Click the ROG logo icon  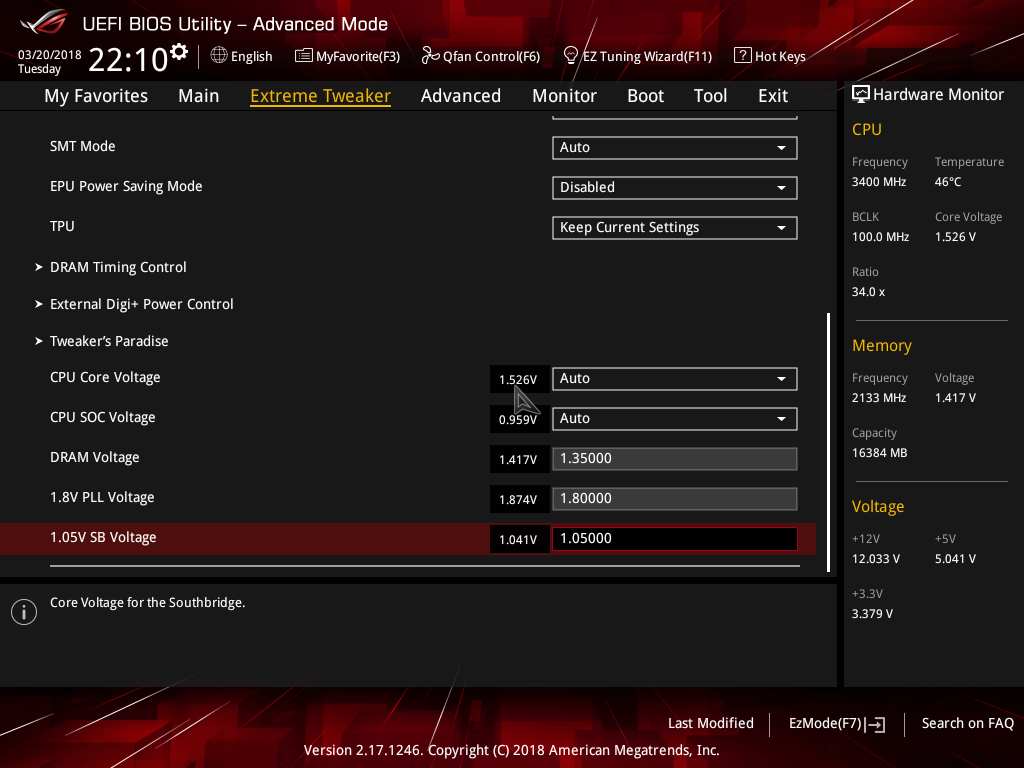43,22
